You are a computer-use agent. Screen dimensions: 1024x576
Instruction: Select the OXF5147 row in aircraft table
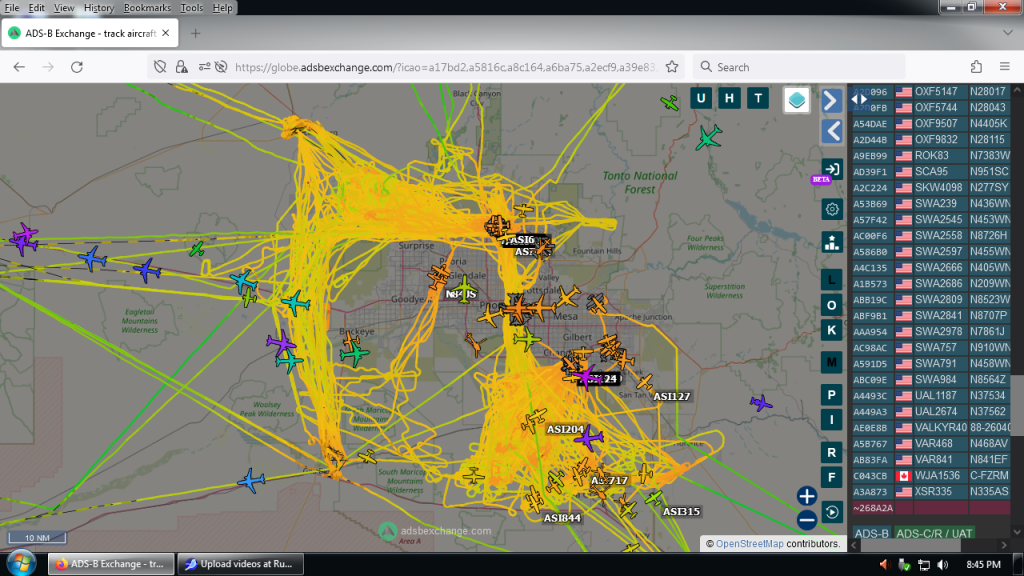click(931, 91)
